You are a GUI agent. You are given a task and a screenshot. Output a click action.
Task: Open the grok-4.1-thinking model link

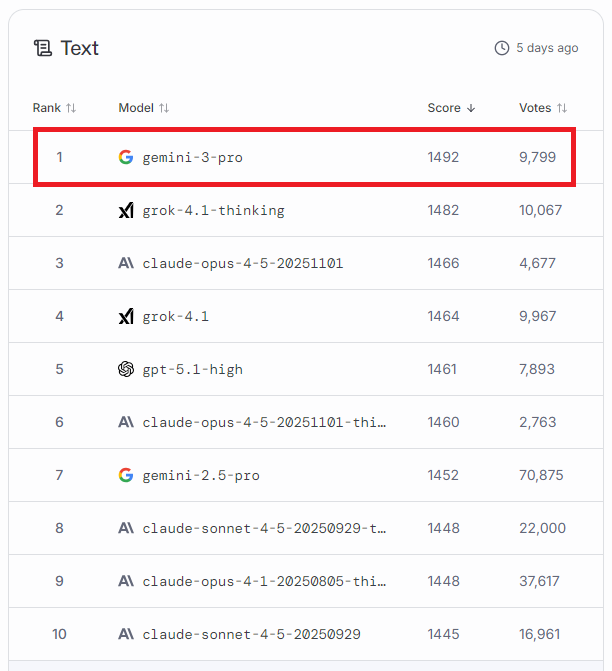(213, 211)
